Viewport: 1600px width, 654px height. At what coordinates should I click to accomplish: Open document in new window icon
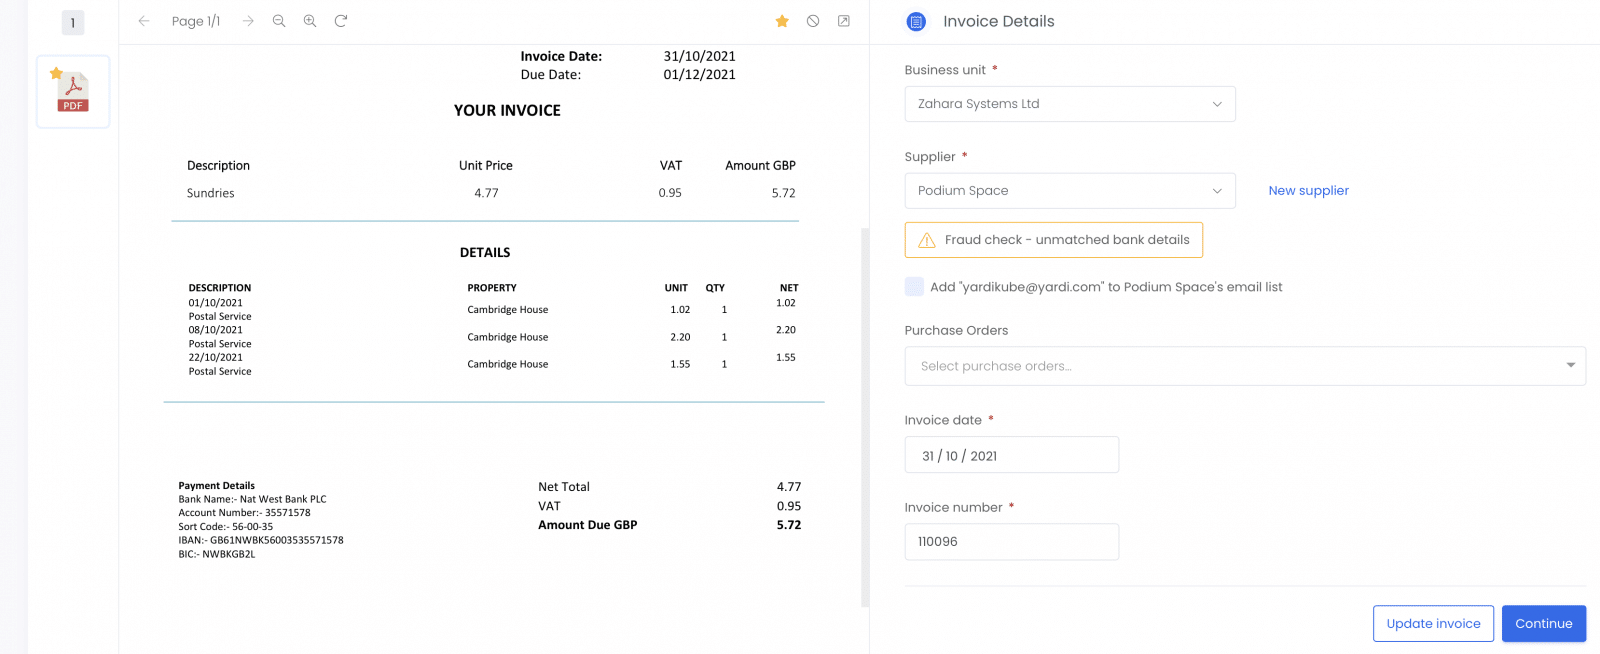(844, 21)
